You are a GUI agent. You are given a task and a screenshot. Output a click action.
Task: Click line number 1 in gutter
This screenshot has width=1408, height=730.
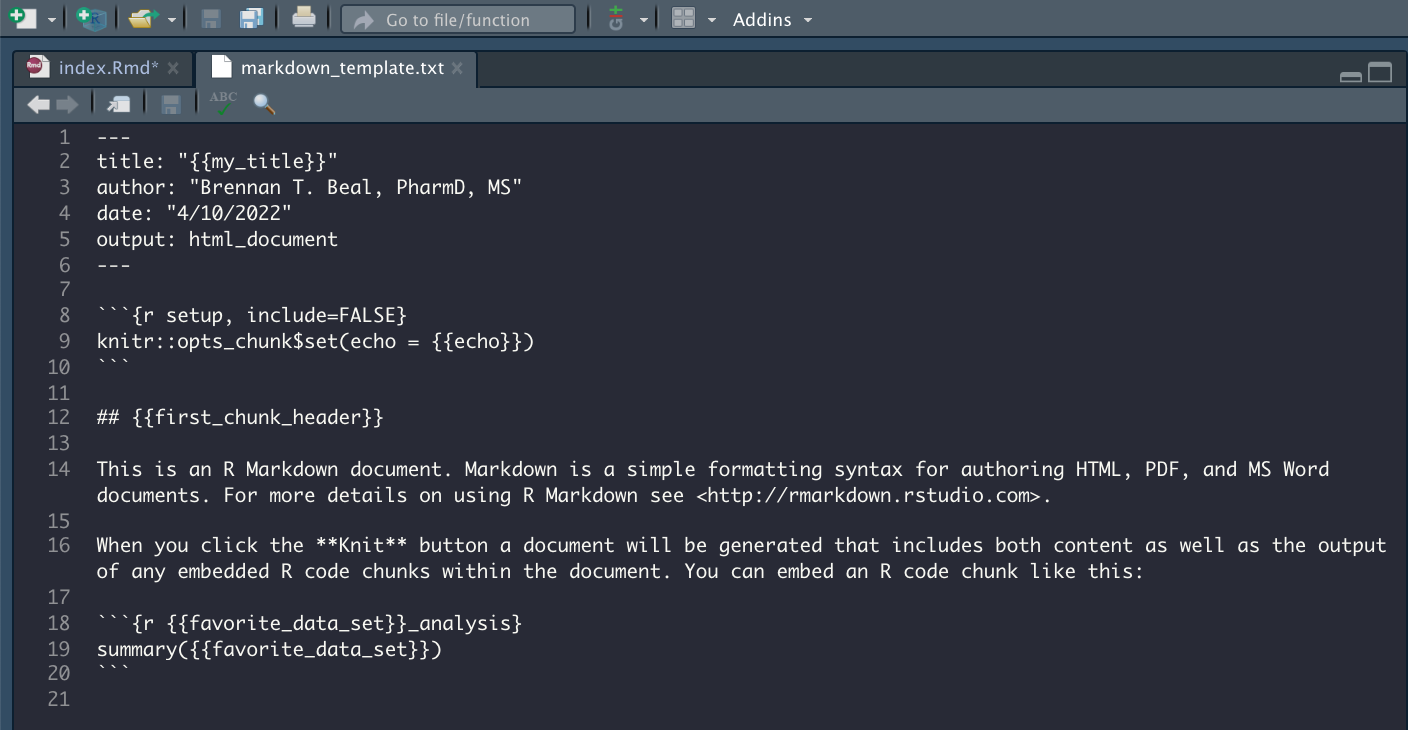[65, 137]
